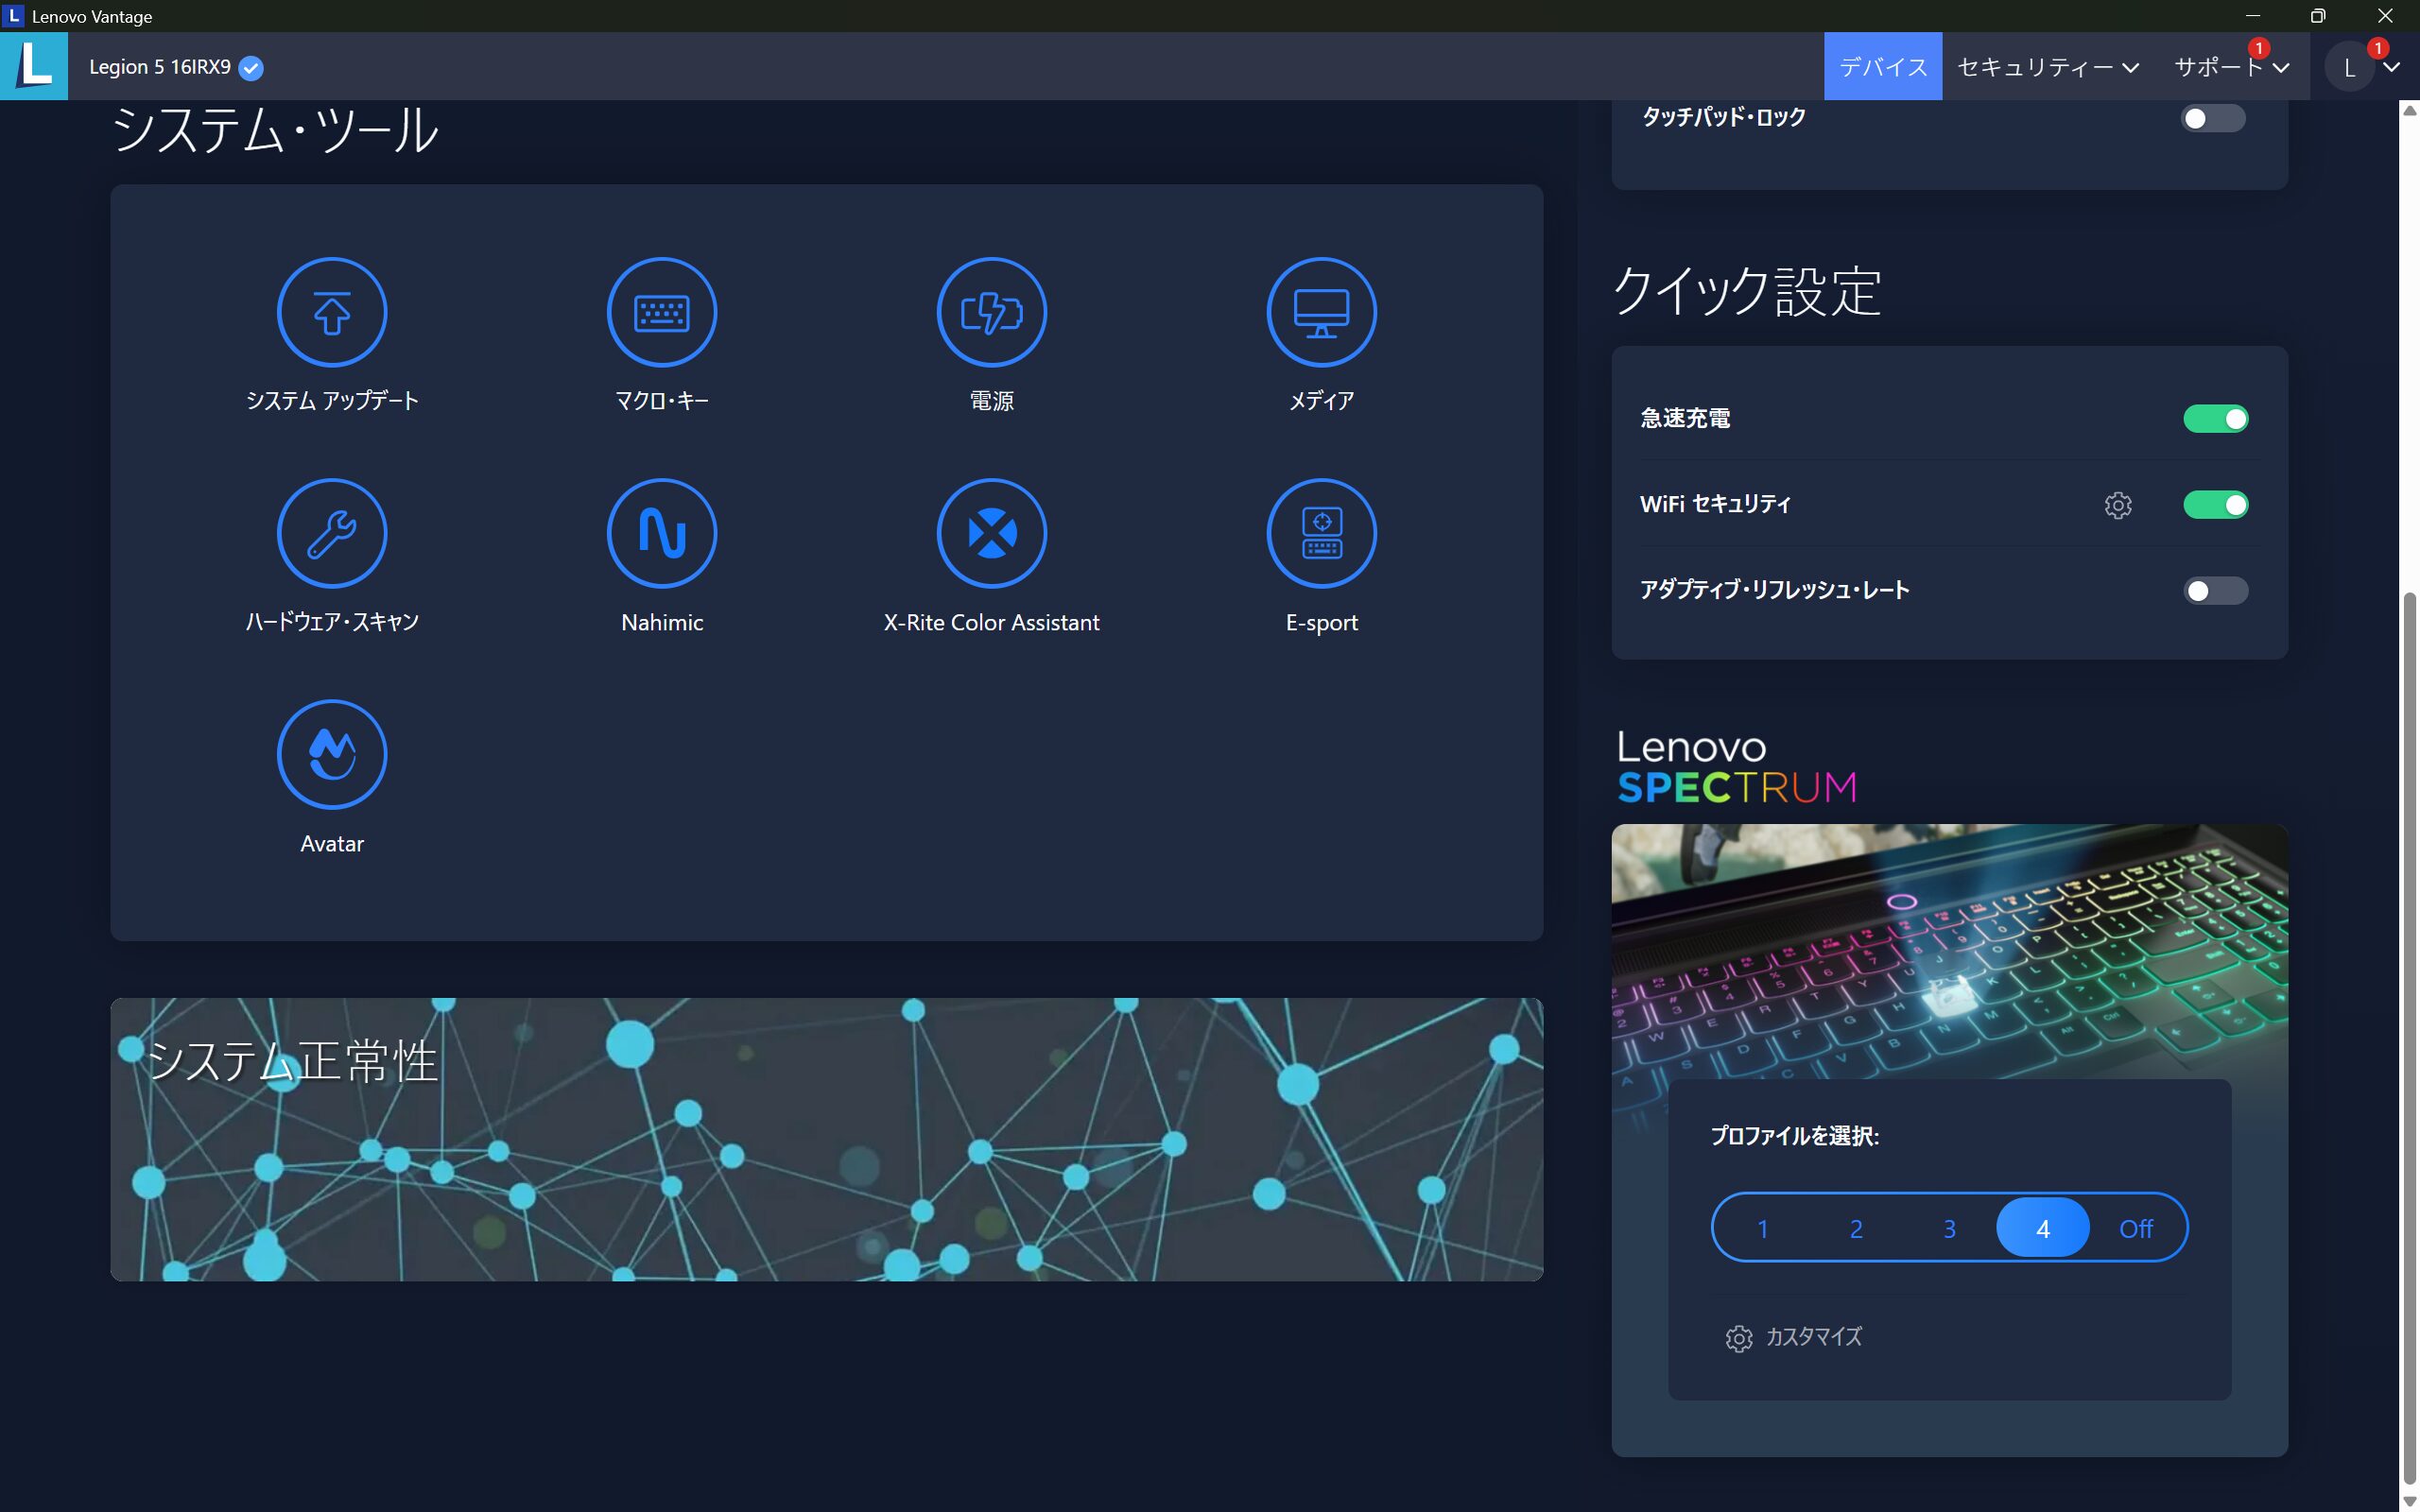Expand the セキュリティー menu chevron
The image size is (2420, 1512).
click(2130, 68)
